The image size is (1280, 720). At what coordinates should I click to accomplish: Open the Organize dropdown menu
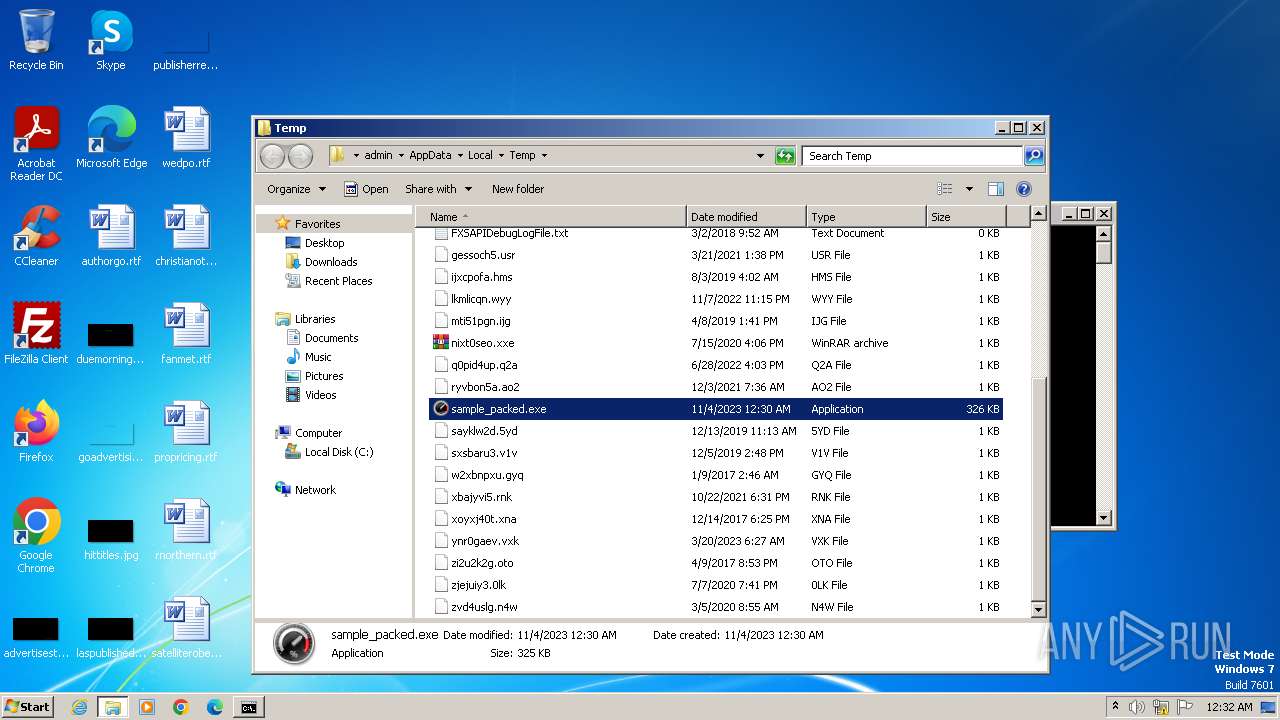[x=296, y=189]
